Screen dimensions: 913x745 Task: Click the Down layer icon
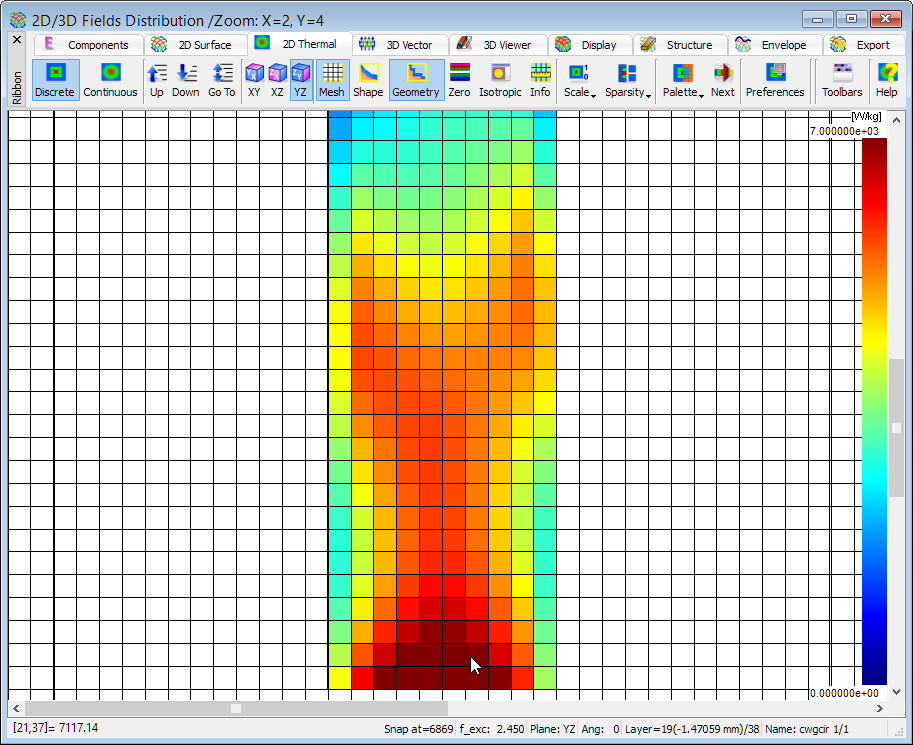click(x=186, y=80)
